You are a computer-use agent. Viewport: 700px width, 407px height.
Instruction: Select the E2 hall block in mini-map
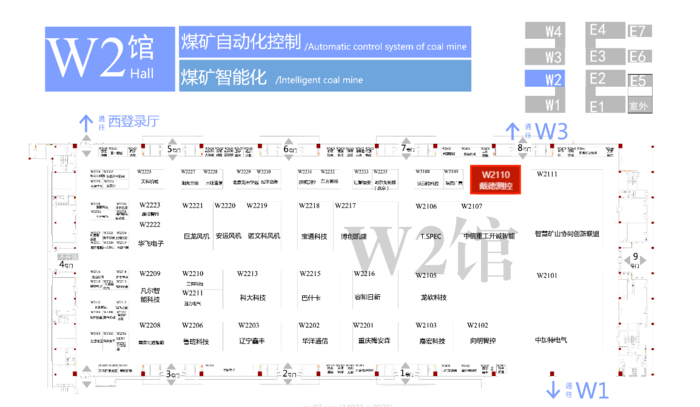tap(605, 79)
